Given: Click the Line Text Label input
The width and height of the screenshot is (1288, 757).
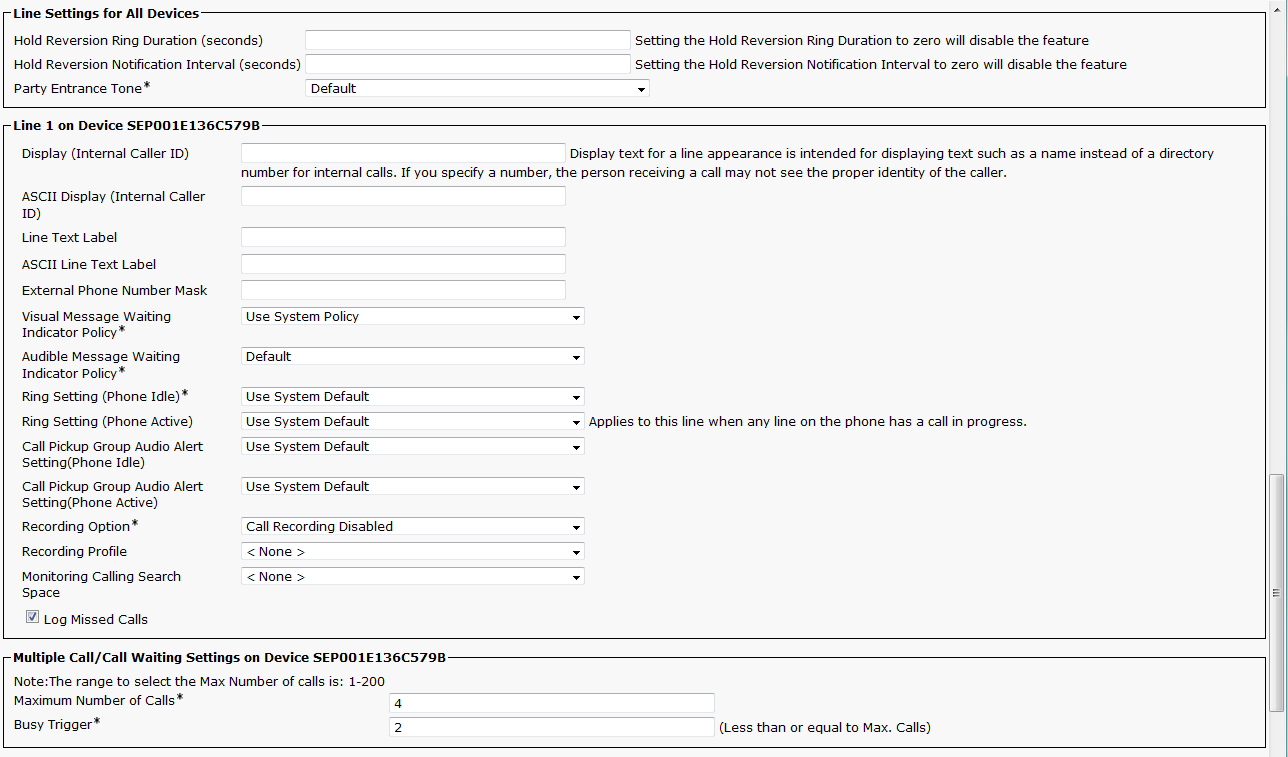Looking at the screenshot, I should (403, 238).
